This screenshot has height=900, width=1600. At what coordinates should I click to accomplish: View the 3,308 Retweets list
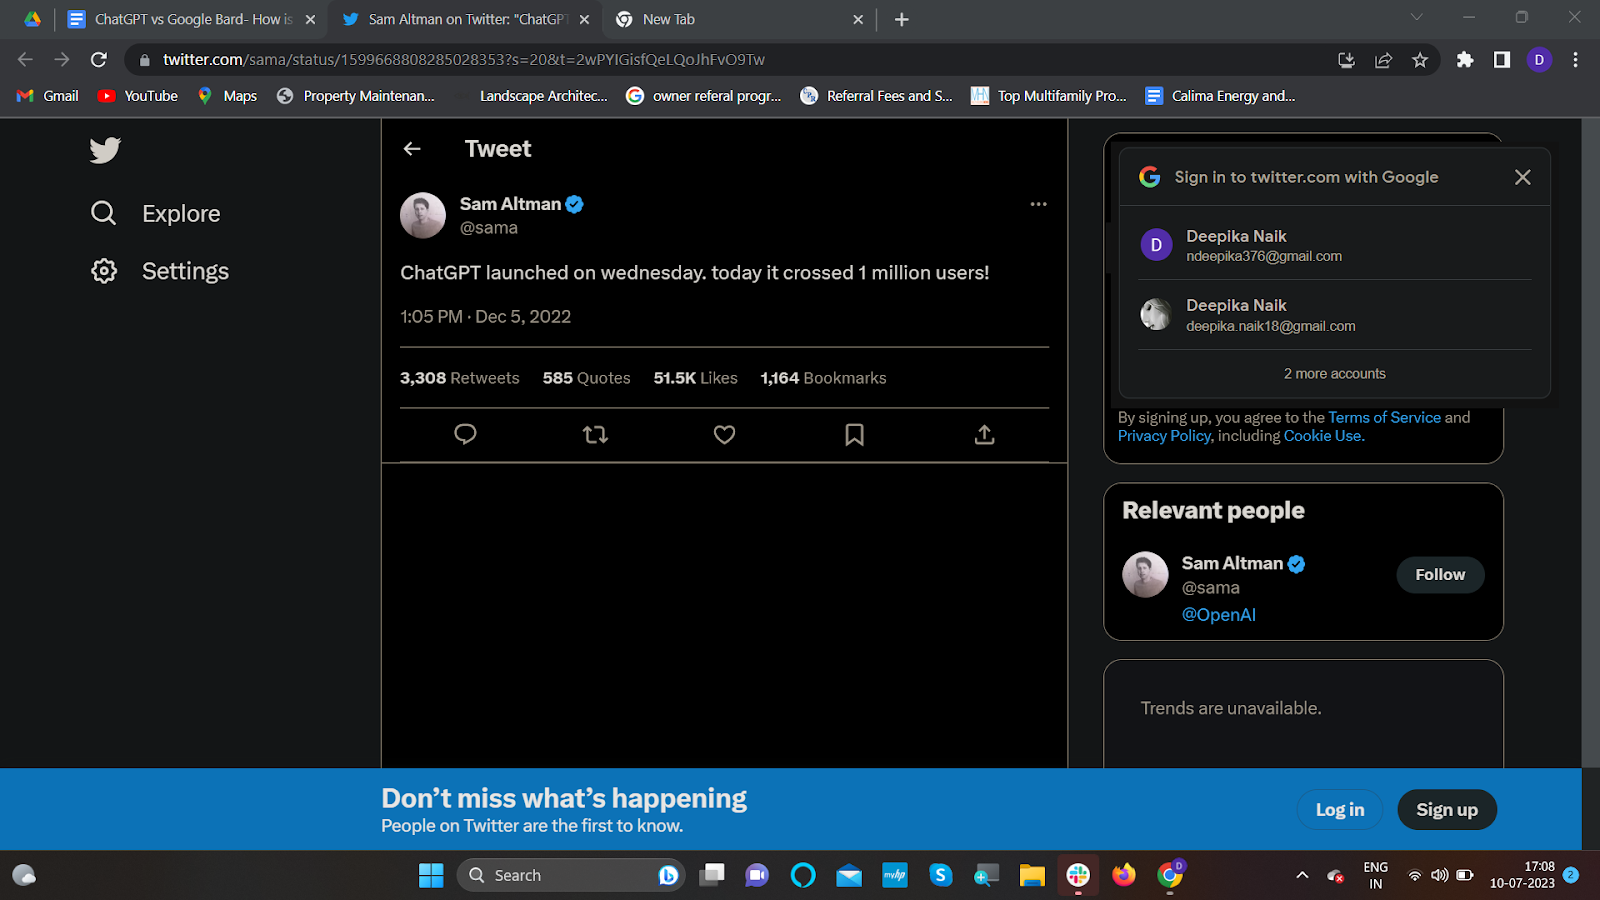point(460,378)
